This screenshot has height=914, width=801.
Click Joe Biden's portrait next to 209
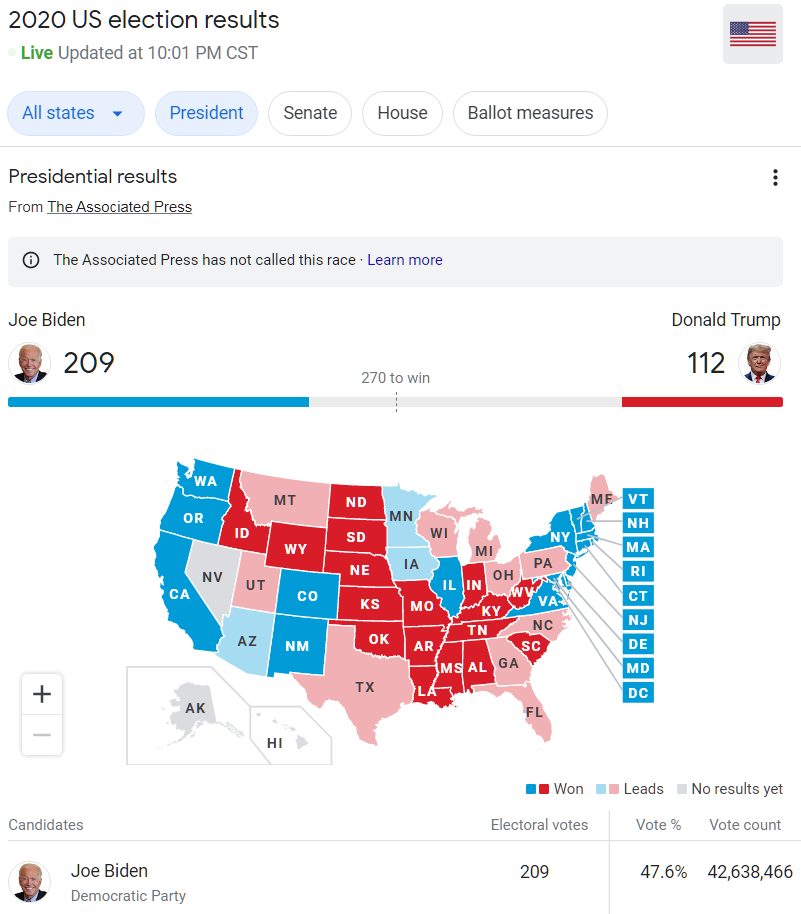click(29, 363)
